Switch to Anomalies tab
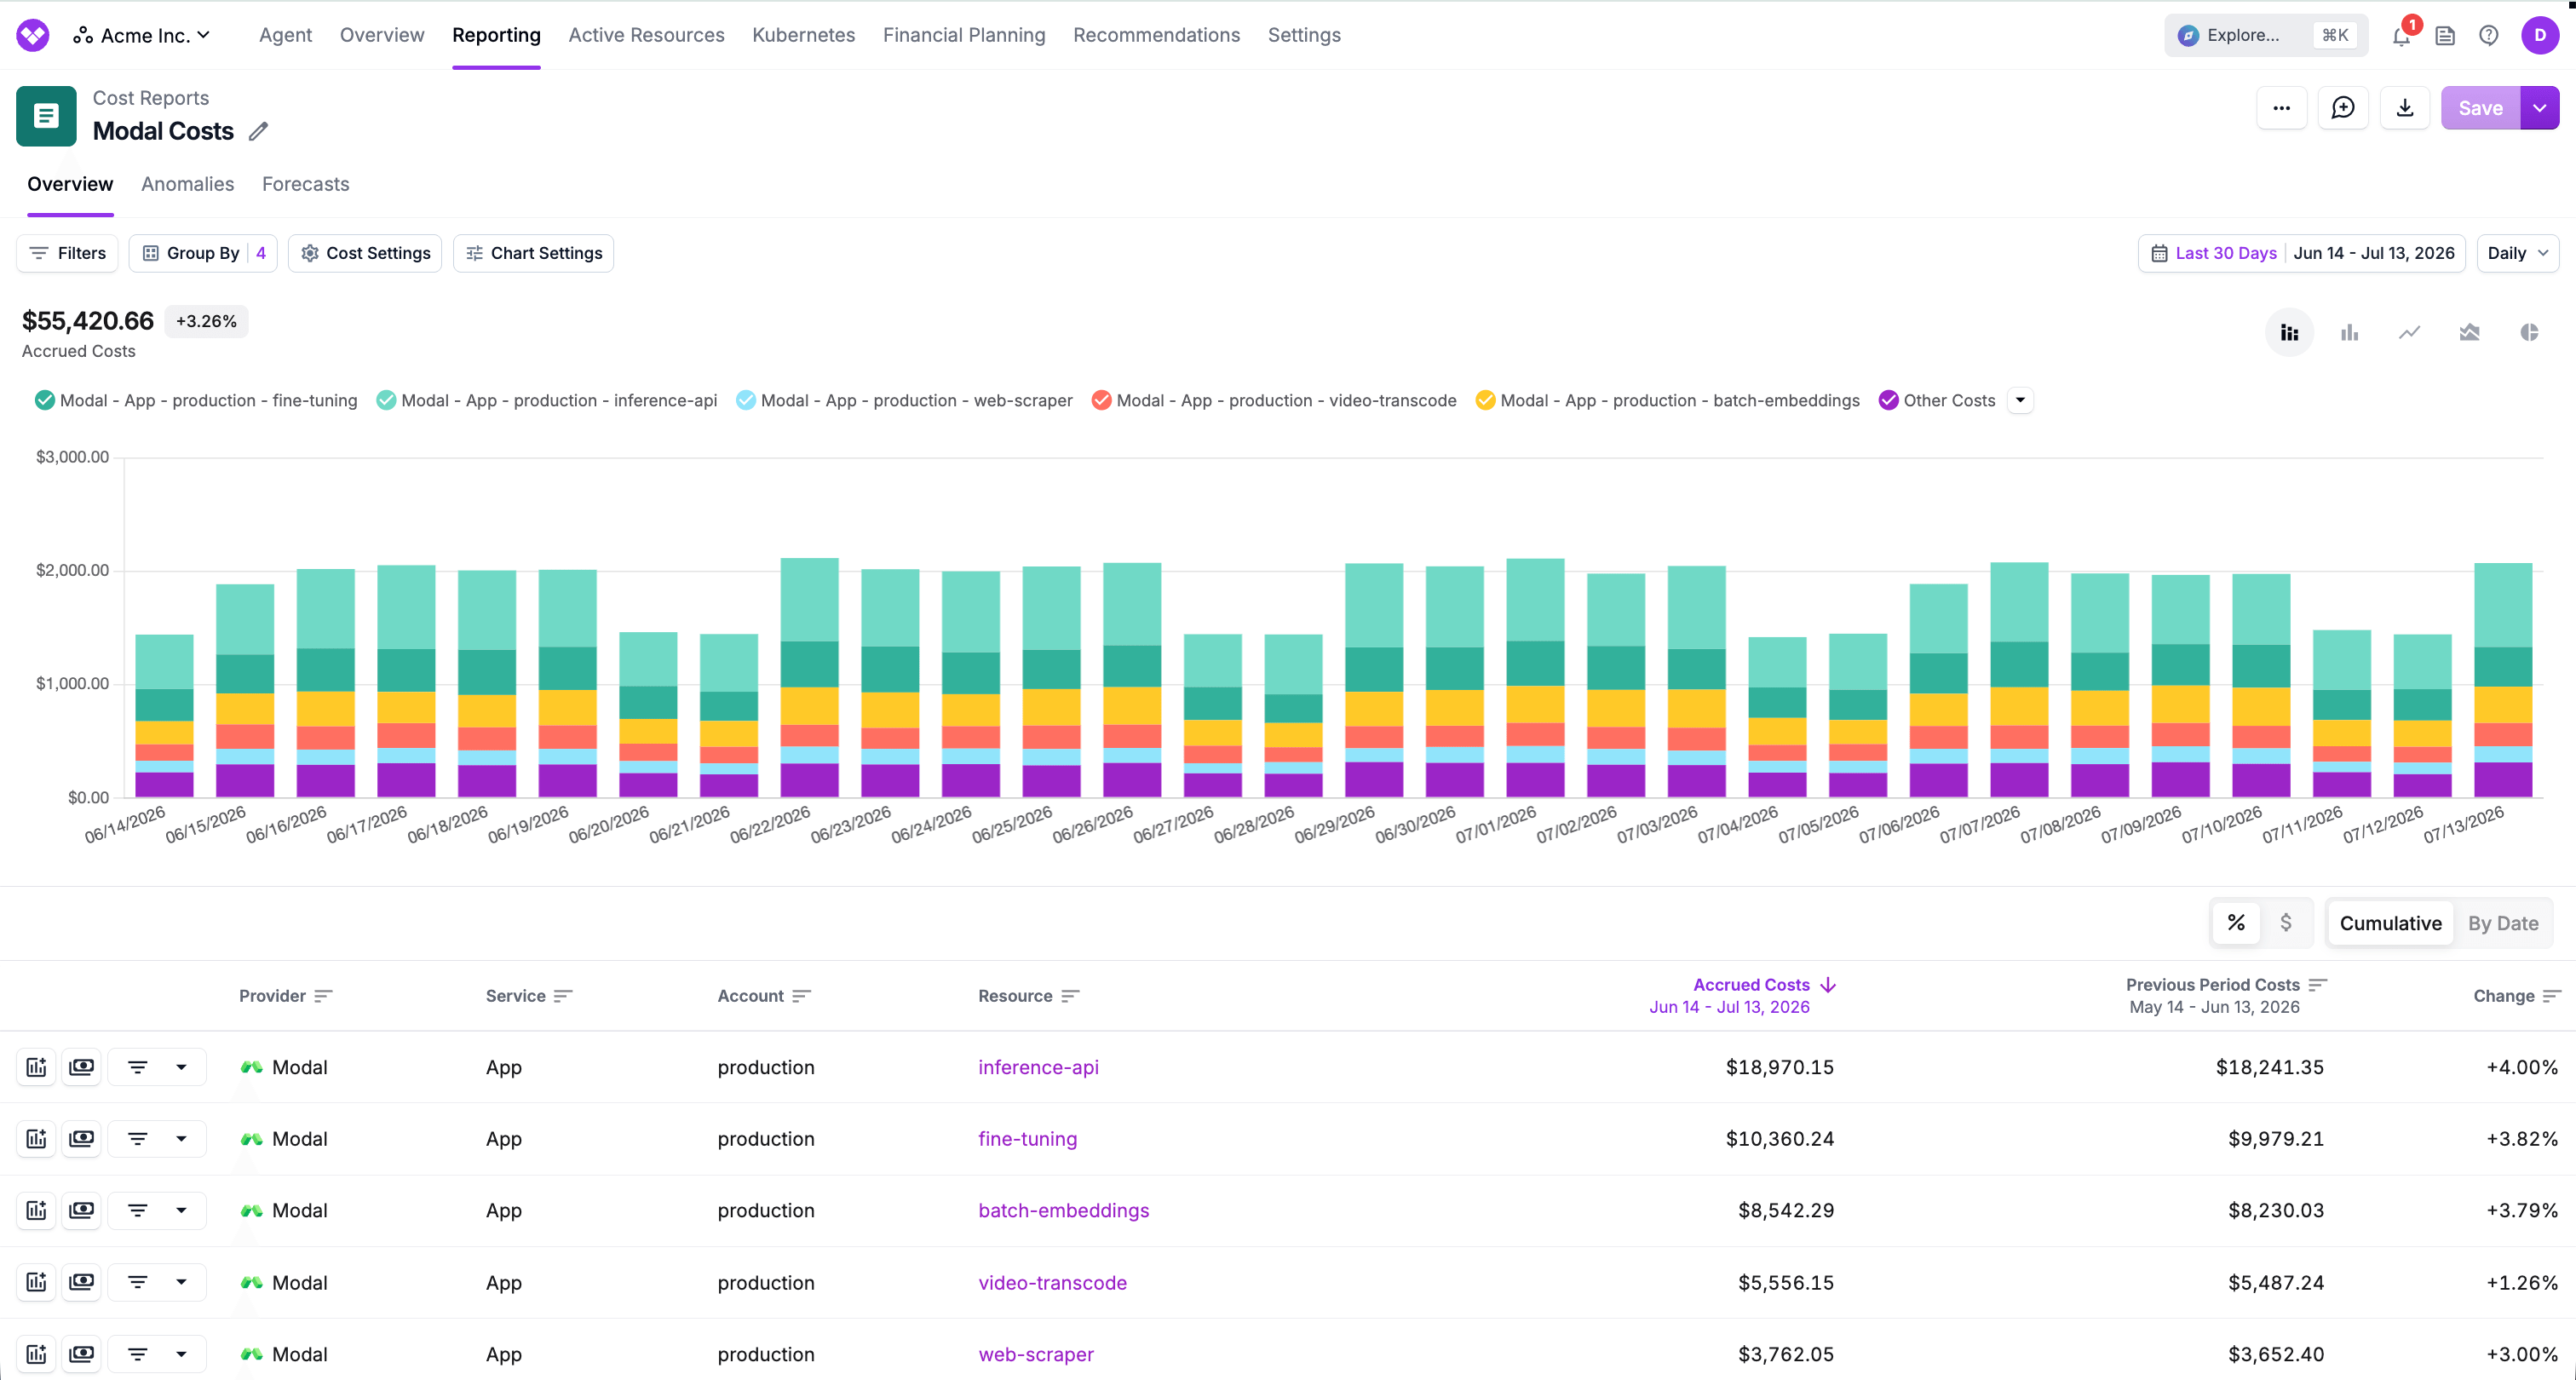The image size is (2576, 1380). pos(187,184)
